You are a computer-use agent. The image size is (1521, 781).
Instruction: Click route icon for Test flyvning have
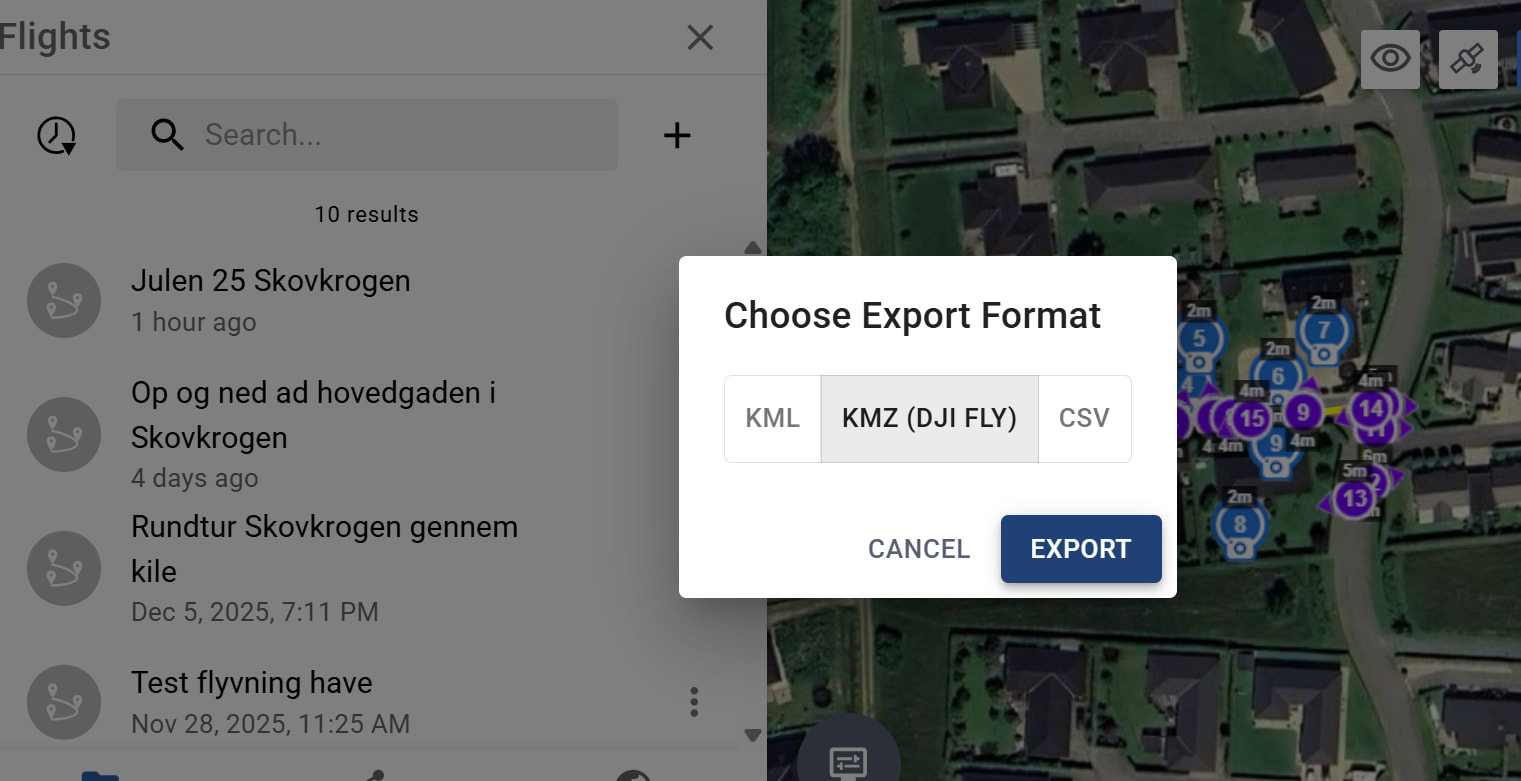click(64, 702)
